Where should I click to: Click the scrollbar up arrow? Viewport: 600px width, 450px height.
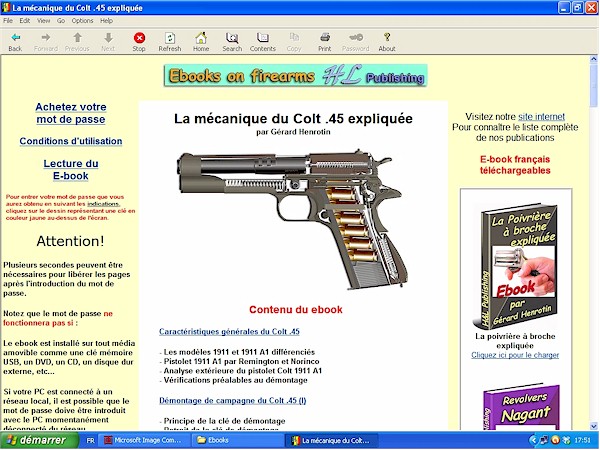594,59
